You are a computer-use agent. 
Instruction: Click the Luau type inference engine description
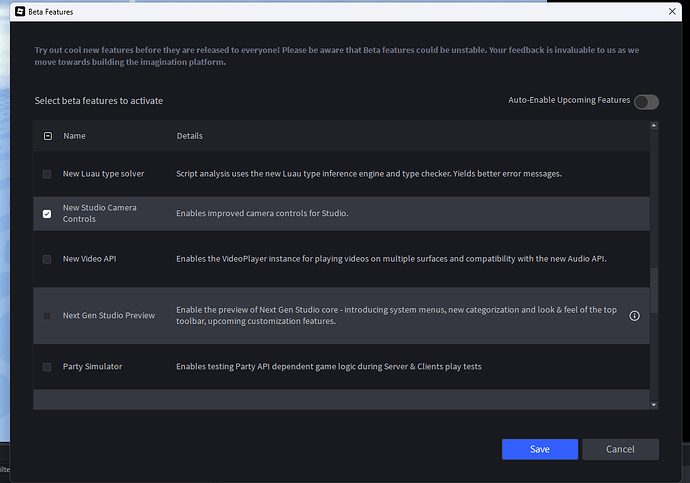pyautogui.click(x=369, y=174)
